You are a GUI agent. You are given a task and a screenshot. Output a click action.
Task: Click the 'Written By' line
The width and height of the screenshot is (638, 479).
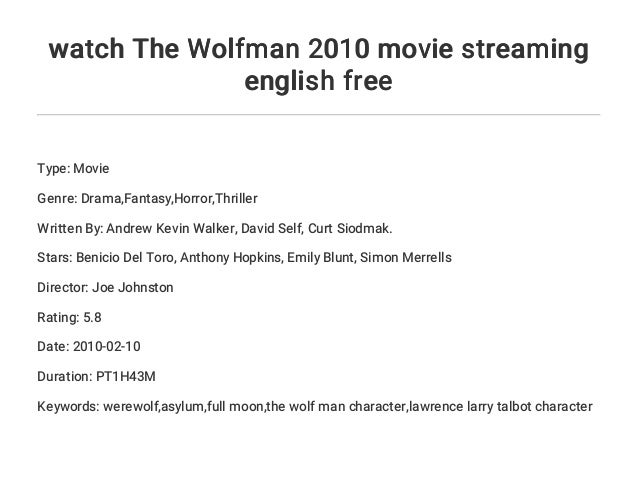[x=215, y=228]
